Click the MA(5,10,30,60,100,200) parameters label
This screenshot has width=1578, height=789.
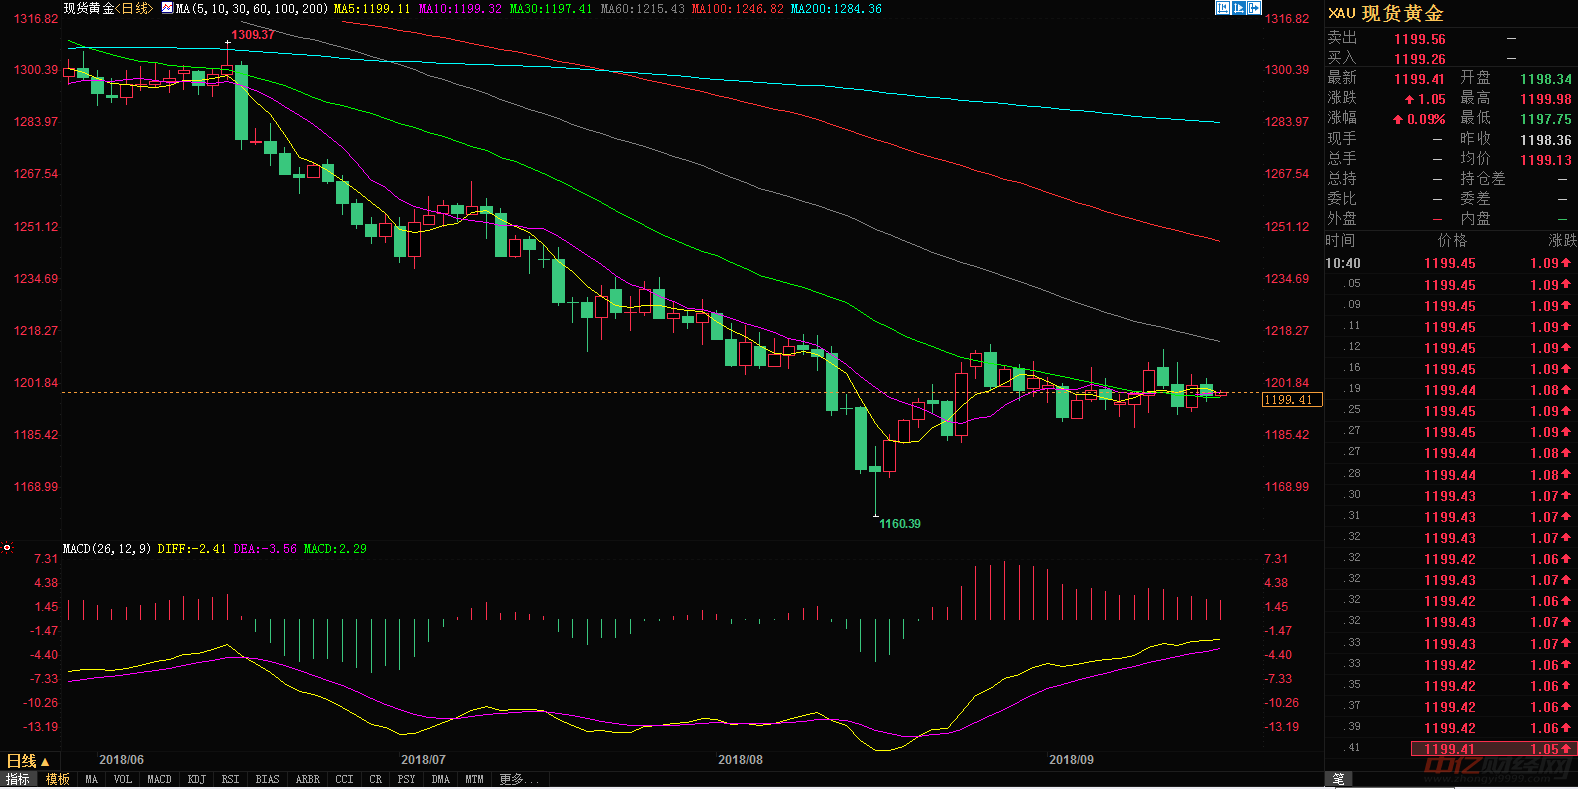coord(251,8)
